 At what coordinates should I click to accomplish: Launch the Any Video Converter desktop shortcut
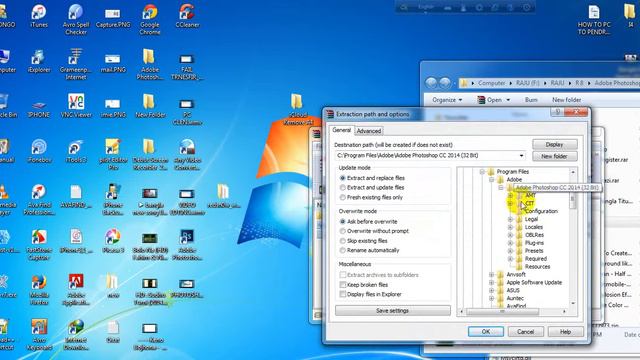point(187,154)
